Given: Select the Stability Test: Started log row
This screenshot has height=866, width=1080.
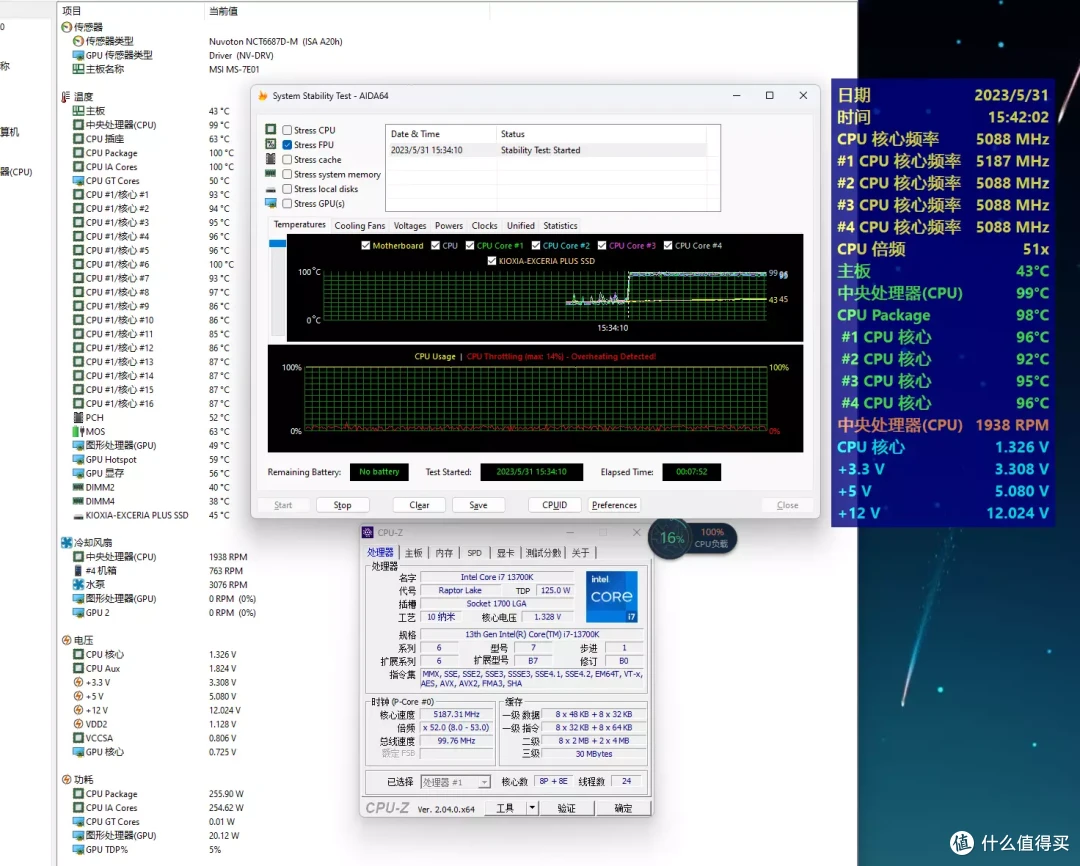Looking at the screenshot, I should [546, 150].
